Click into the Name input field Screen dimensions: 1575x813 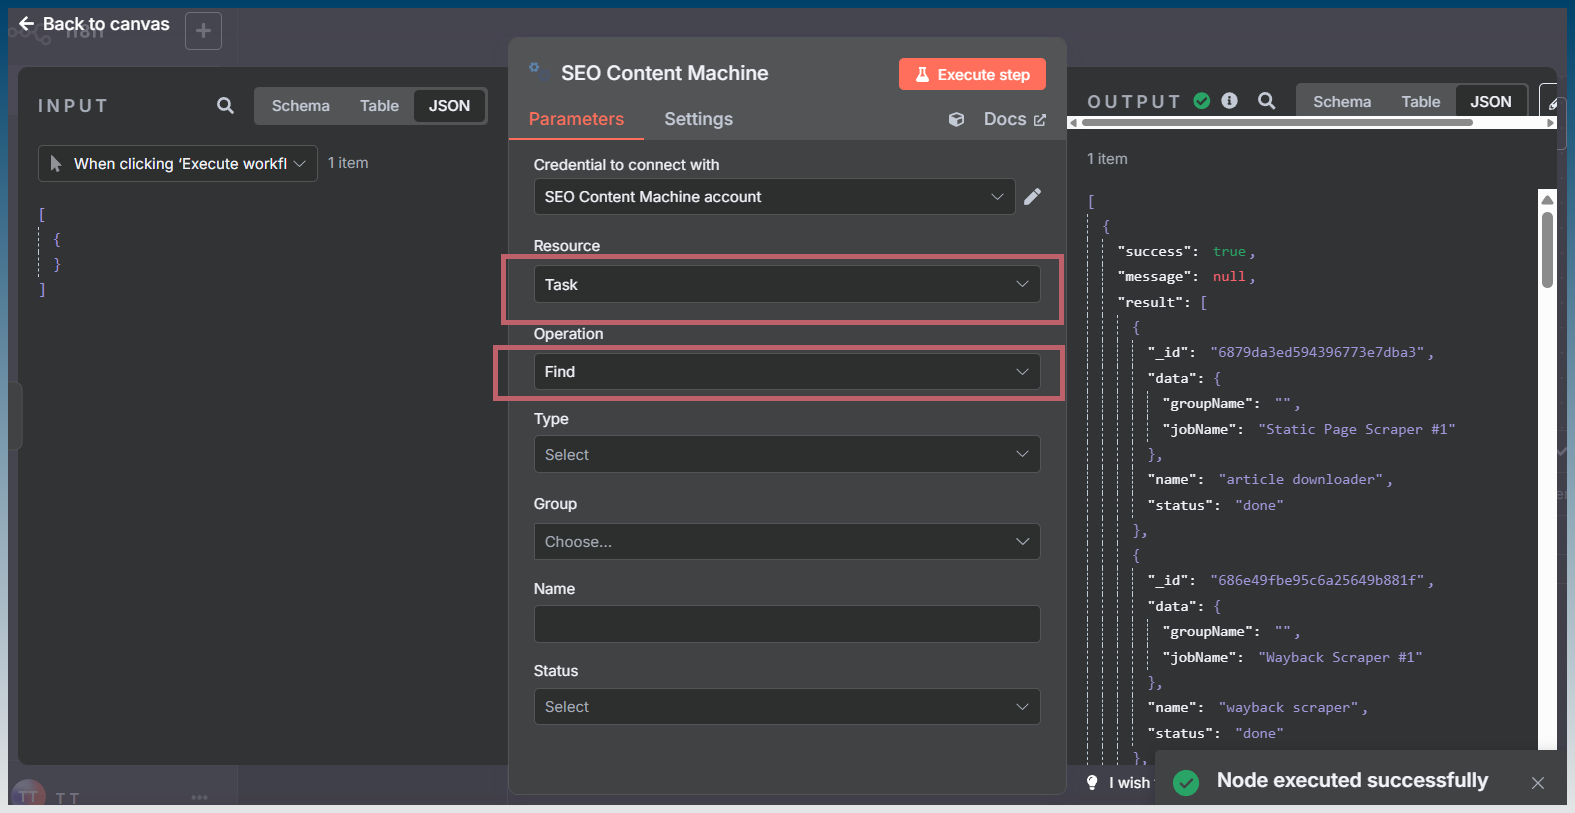click(x=787, y=624)
